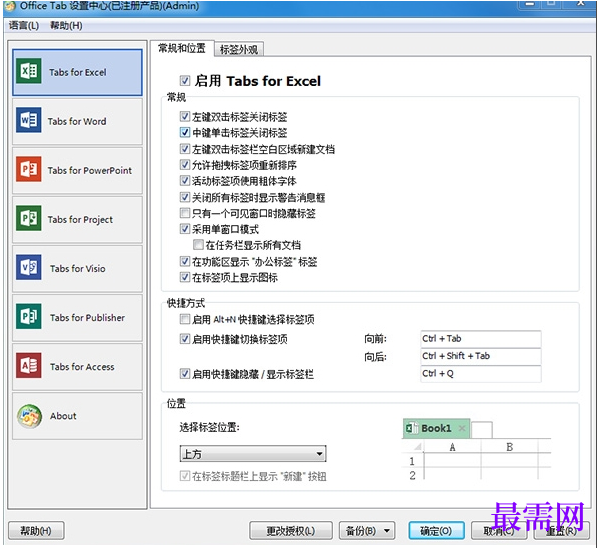The image size is (603, 548).
Task: Toggle 启用 Tabs for Excel checkbox
Action: 185,81
